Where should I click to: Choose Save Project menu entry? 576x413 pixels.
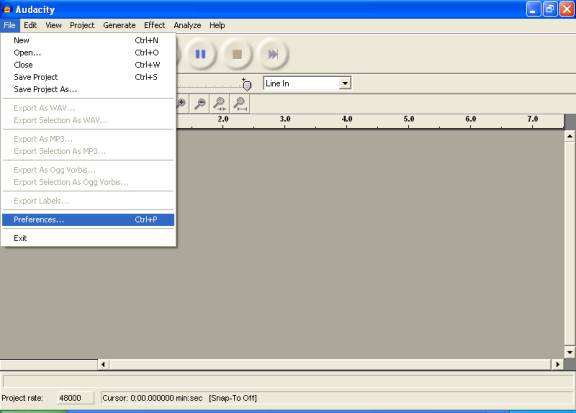[88, 77]
